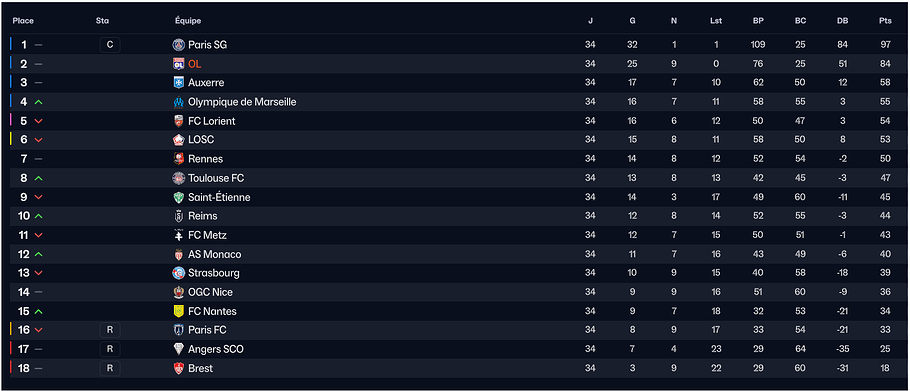Click the Brest club crest

pos(179,368)
